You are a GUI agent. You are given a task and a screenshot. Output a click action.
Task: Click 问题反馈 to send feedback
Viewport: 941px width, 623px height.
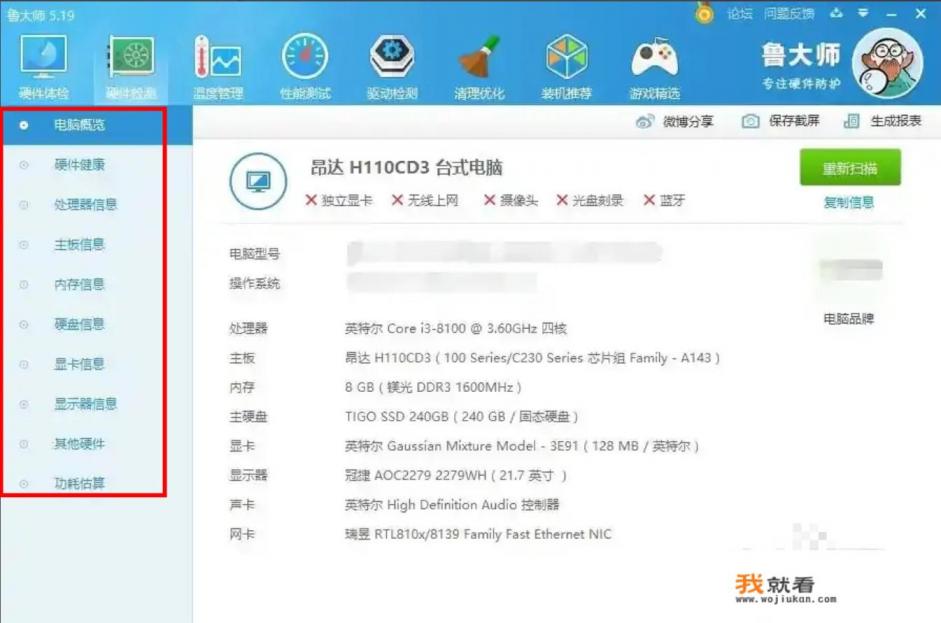(790, 13)
